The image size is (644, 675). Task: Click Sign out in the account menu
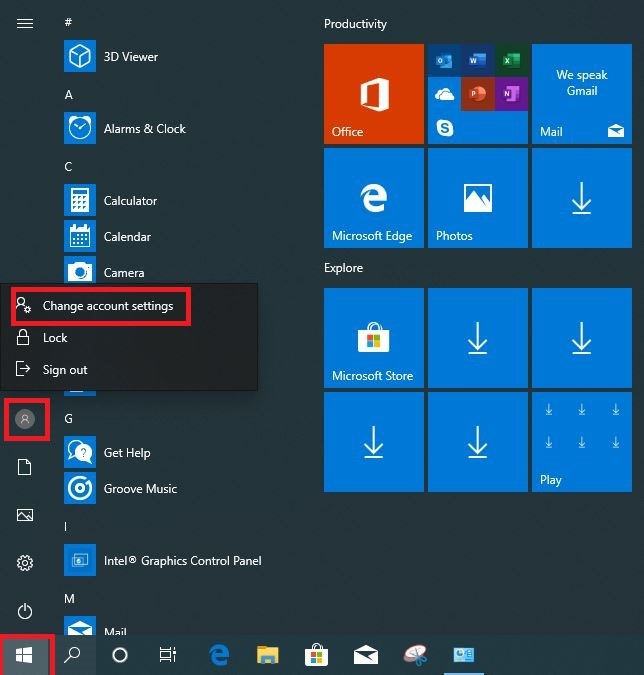tap(64, 370)
